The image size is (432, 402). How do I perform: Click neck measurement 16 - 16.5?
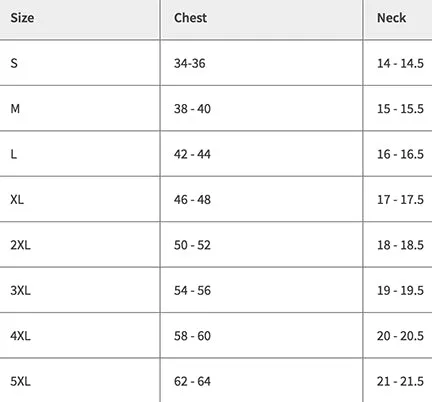pos(400,154)
